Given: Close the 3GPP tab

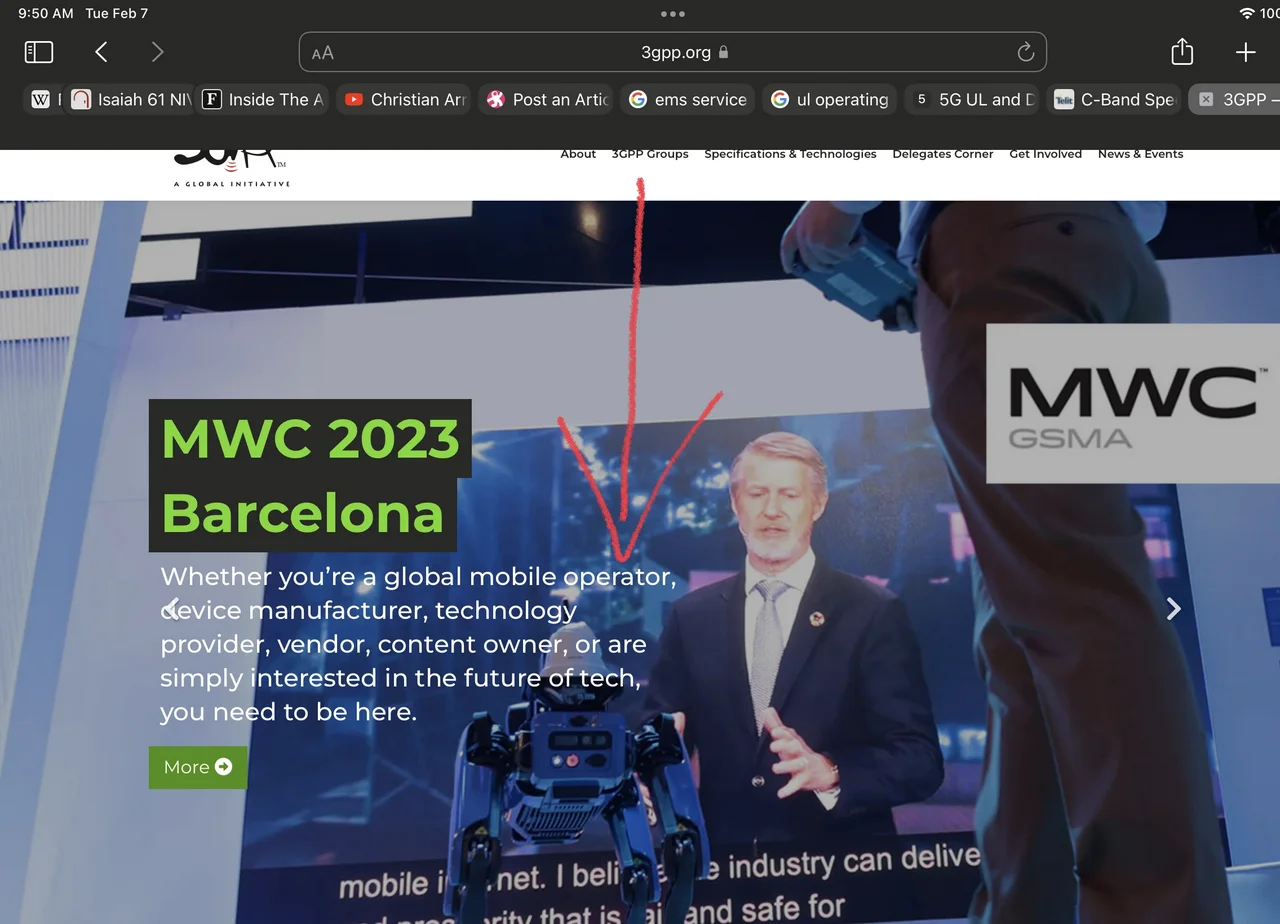Looking at the screenshot, I should coord(1206,99).
